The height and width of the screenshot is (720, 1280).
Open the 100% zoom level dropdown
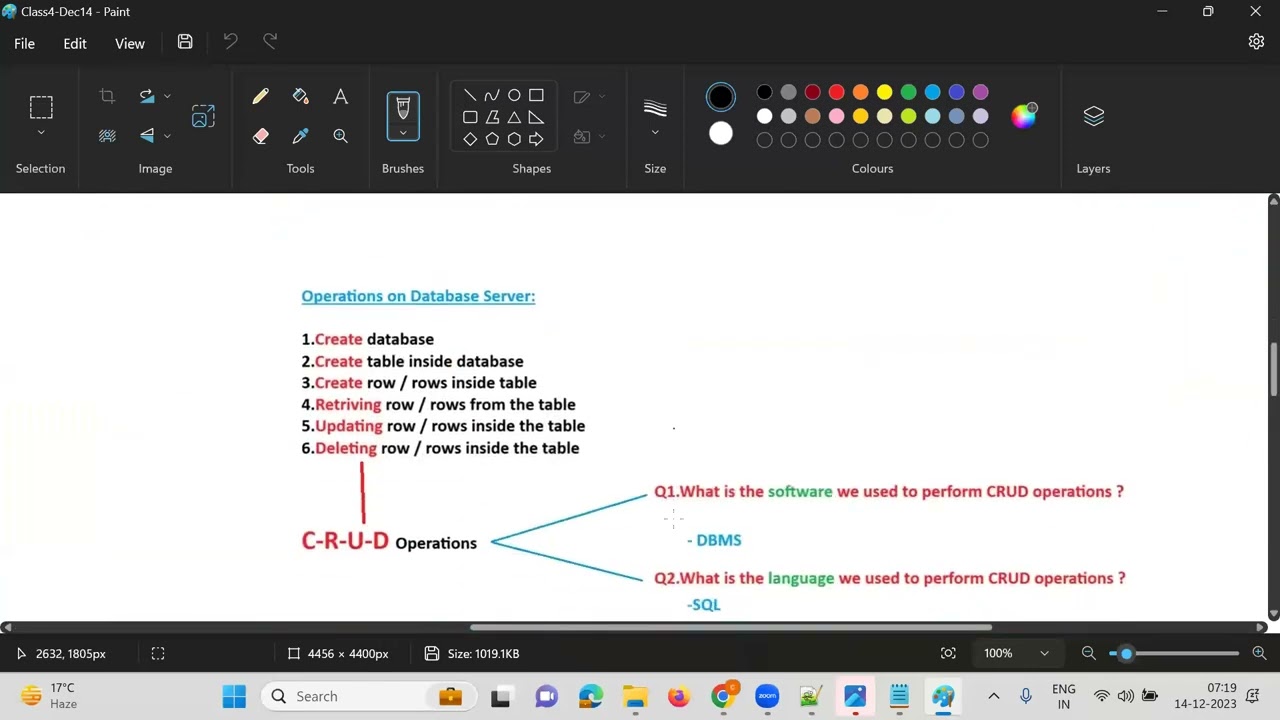1017,653
